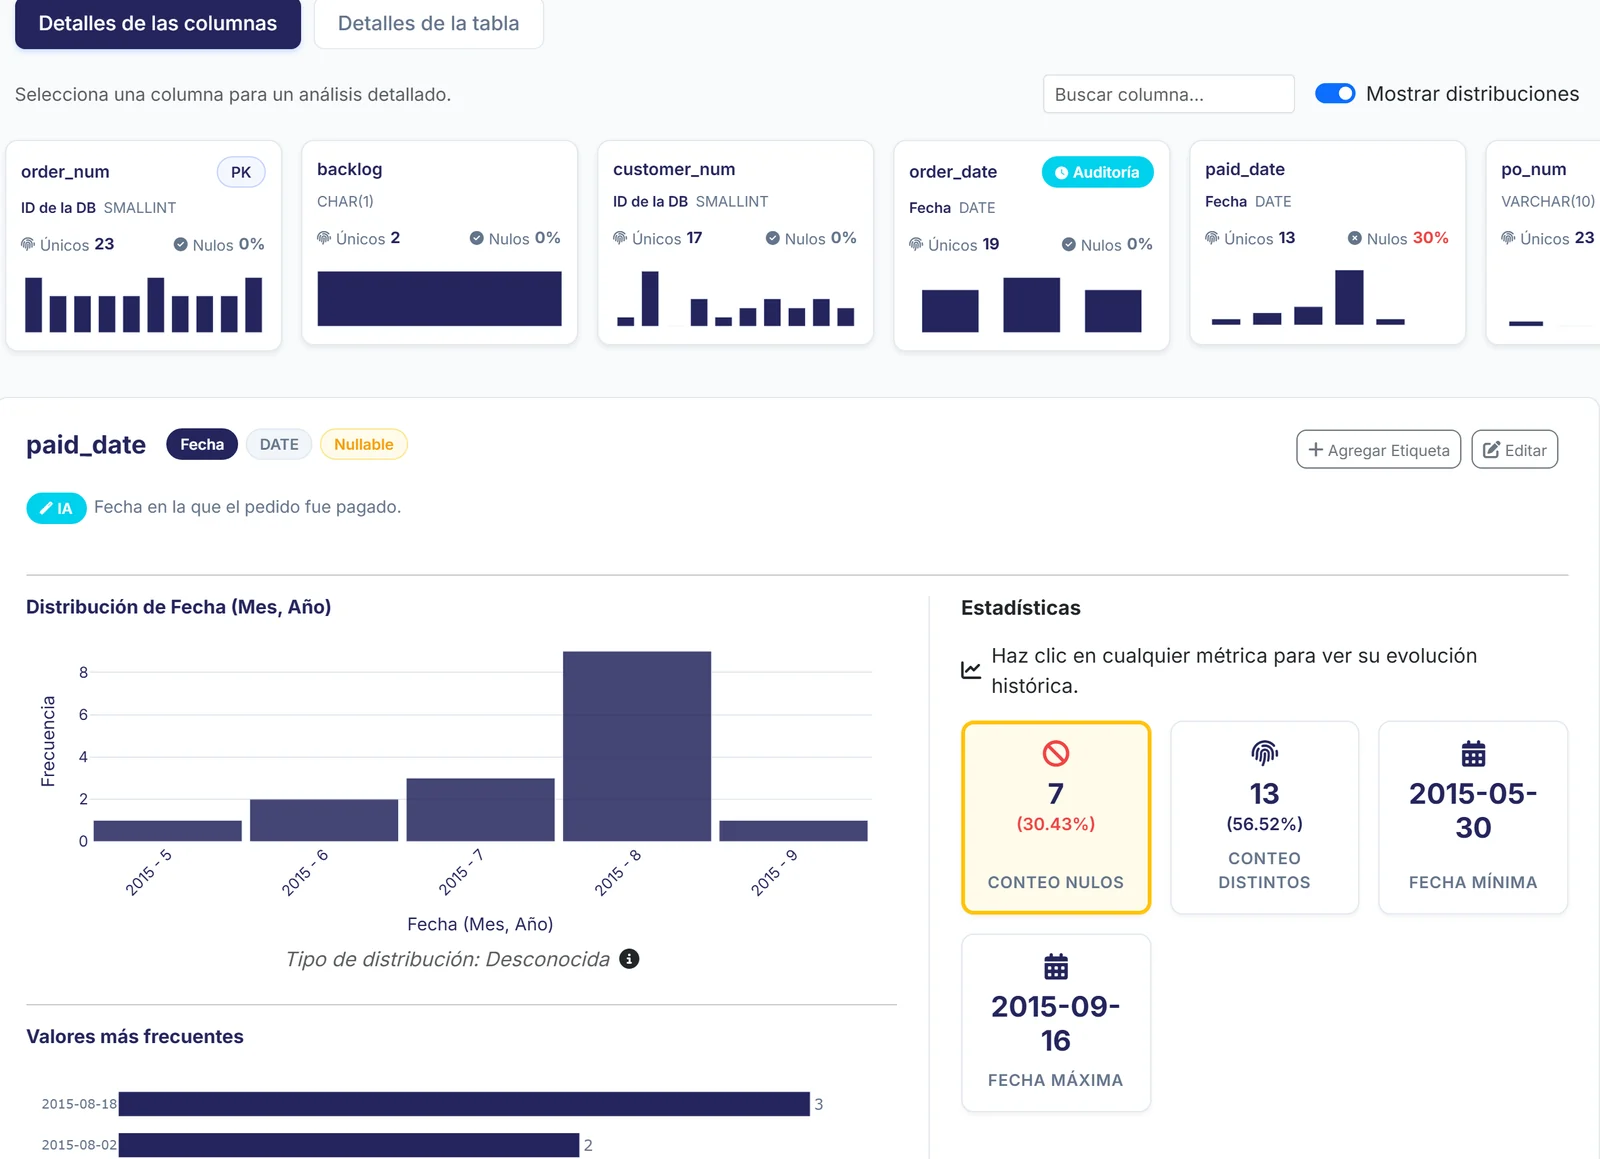Click fingerprint icon beside po_num Únicos 23

(1508, 238)
